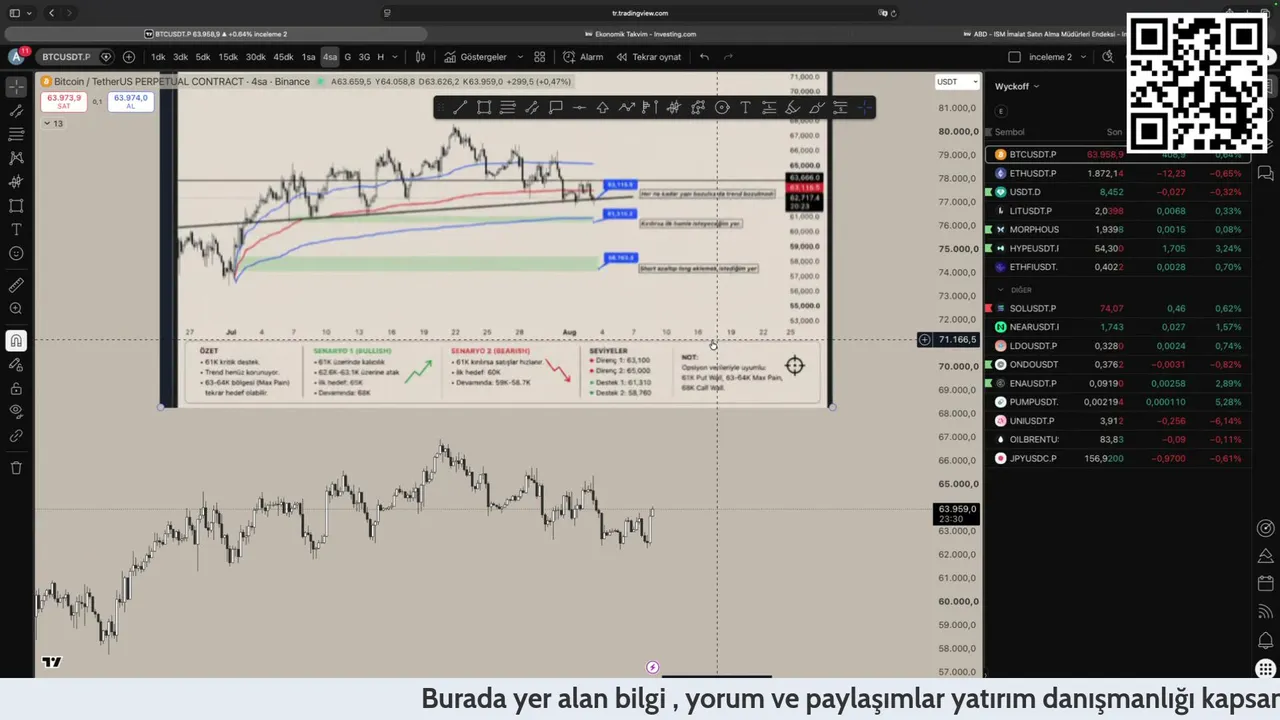Open the geometric shapes tool in left sidebar
The height and width of the screenshot is (720, 1280).
click(16, 206)
